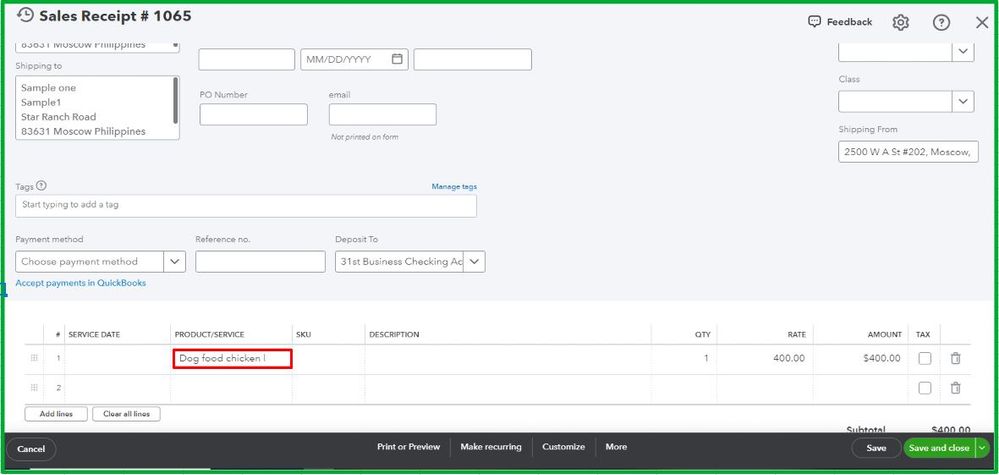Open the Customize option
Image resolution: width=999 pixels, height=475 pixels.
[563, 447]
